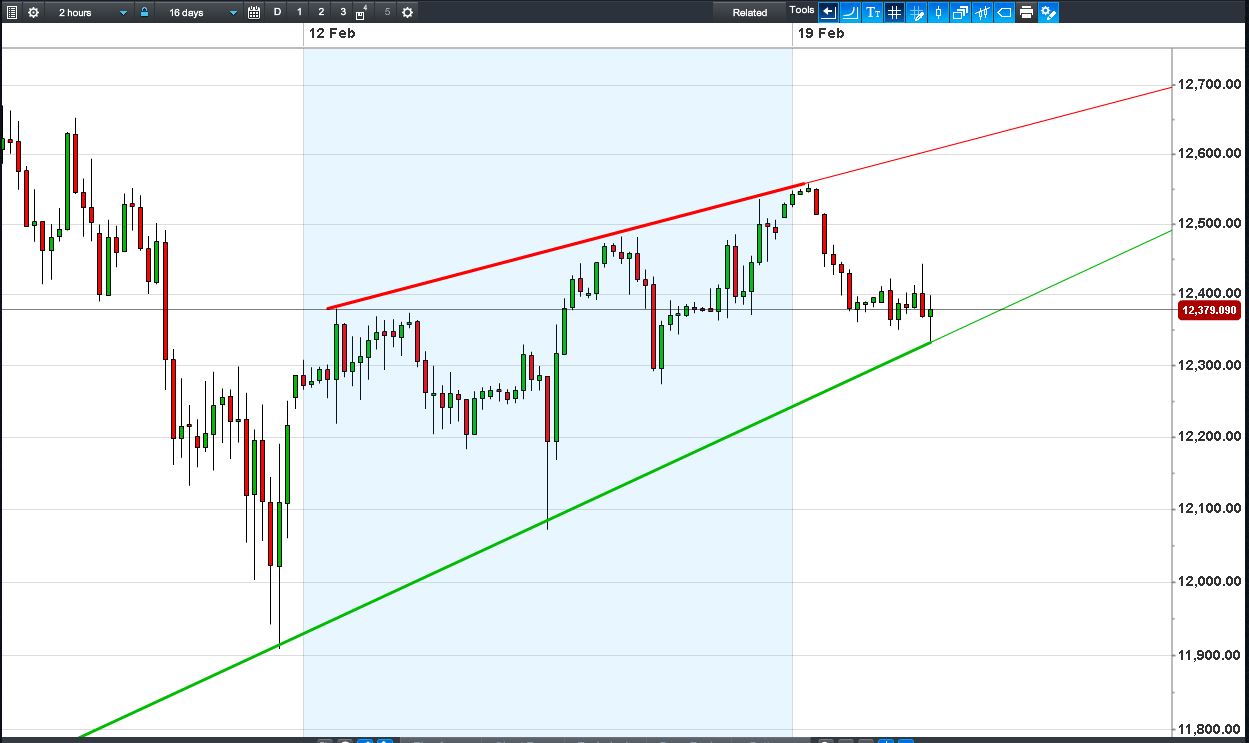This screenshot has height=743, width=1249.
Task: Open the tool settings dropdown icon
Action: click(1048, 12)
